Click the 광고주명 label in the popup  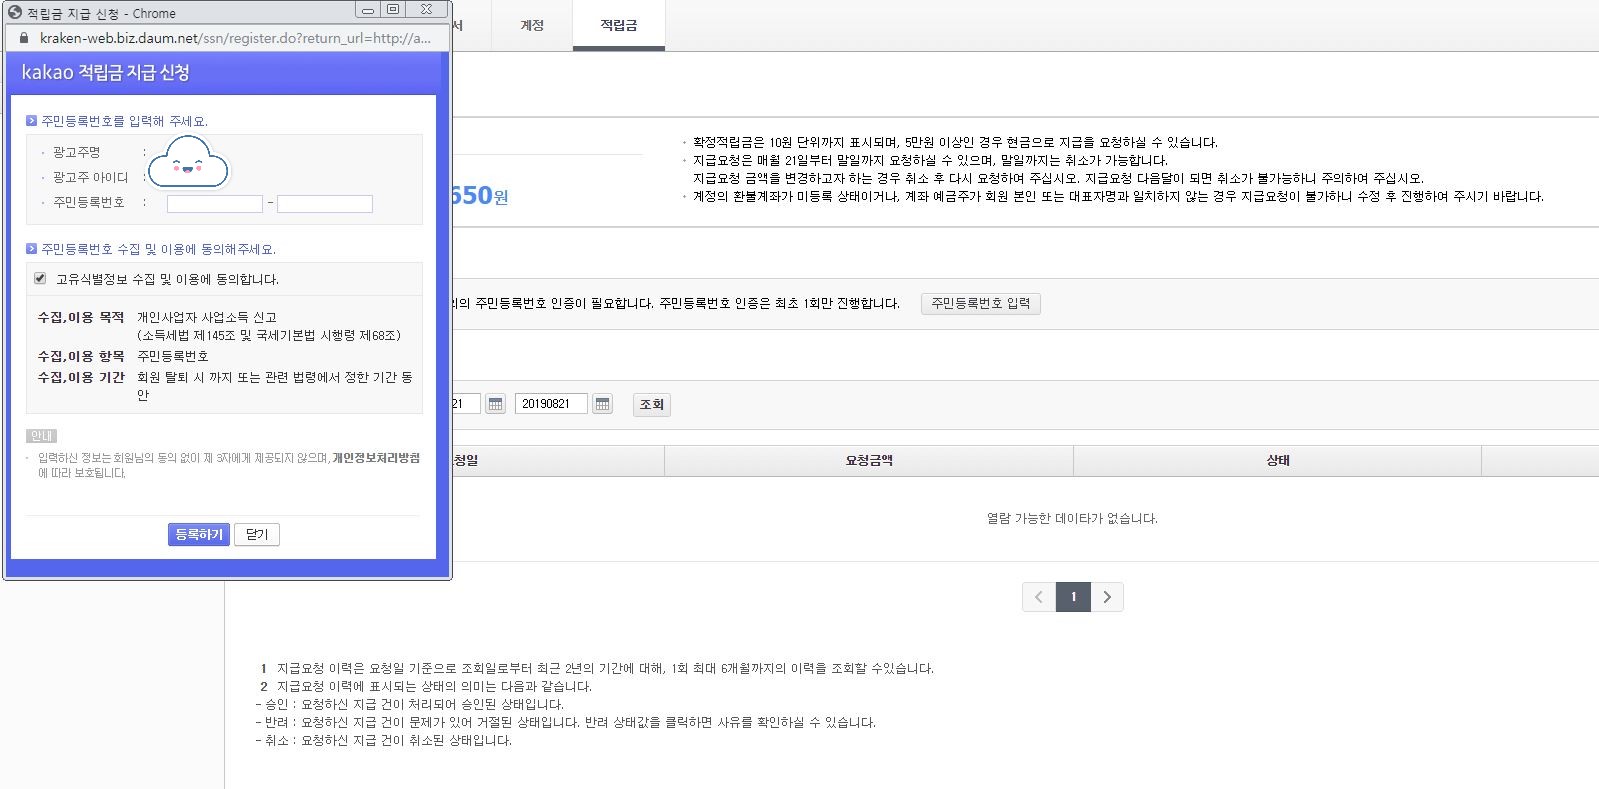point(77,152)
